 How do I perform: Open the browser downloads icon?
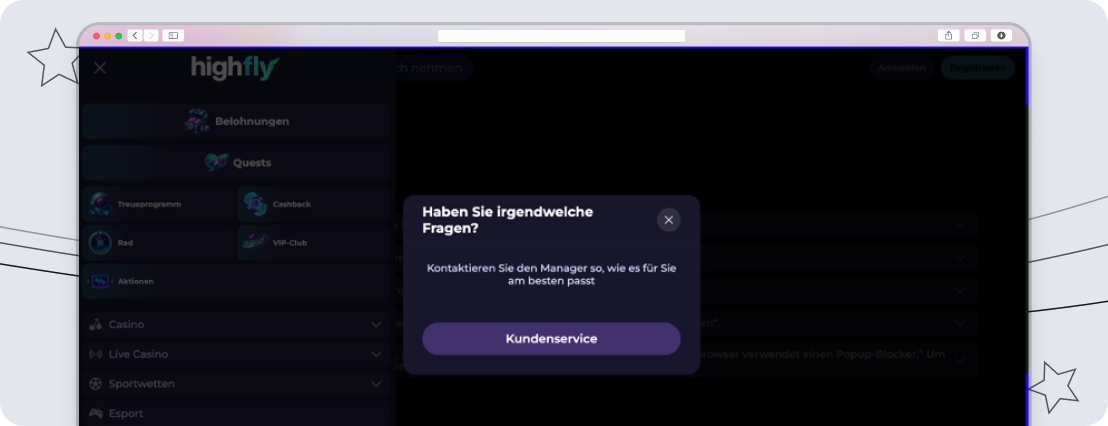1001,35
